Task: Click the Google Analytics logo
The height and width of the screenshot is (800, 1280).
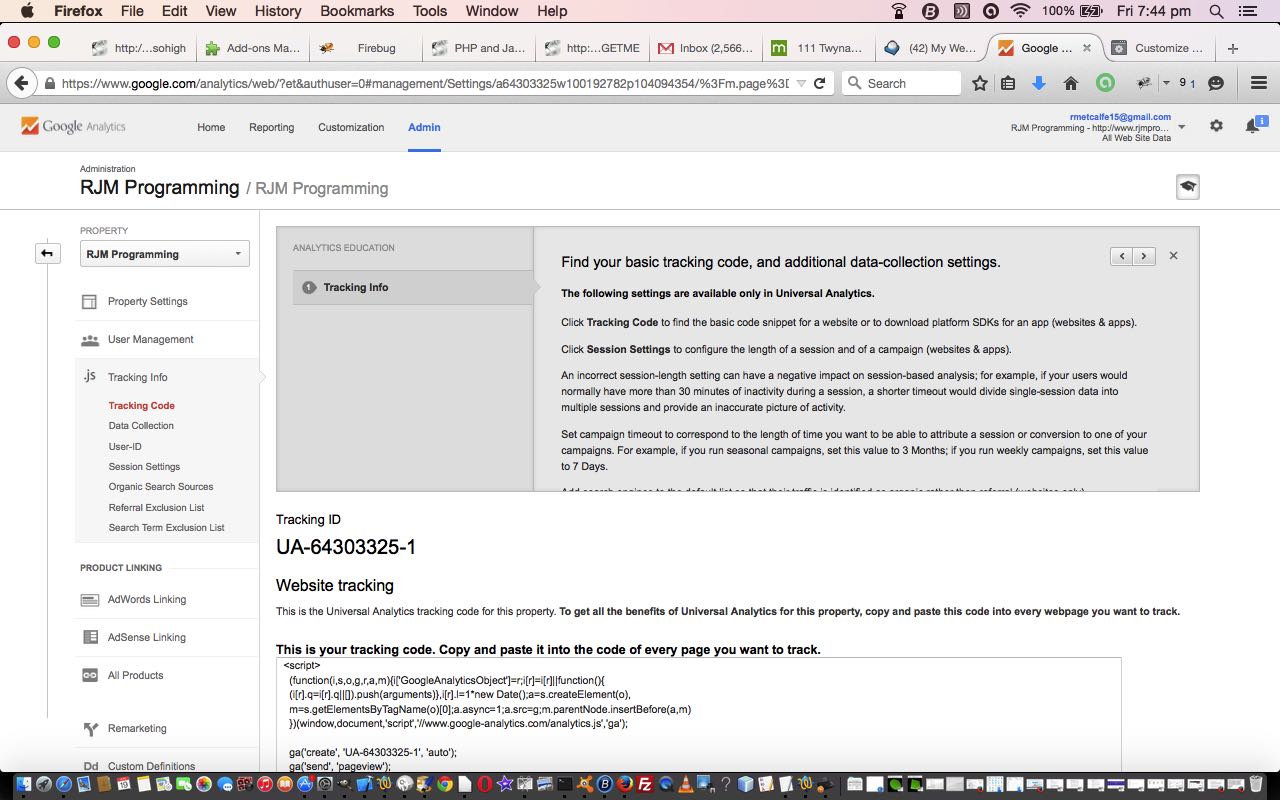Action: pyautogui.click(x=73, y=126)
